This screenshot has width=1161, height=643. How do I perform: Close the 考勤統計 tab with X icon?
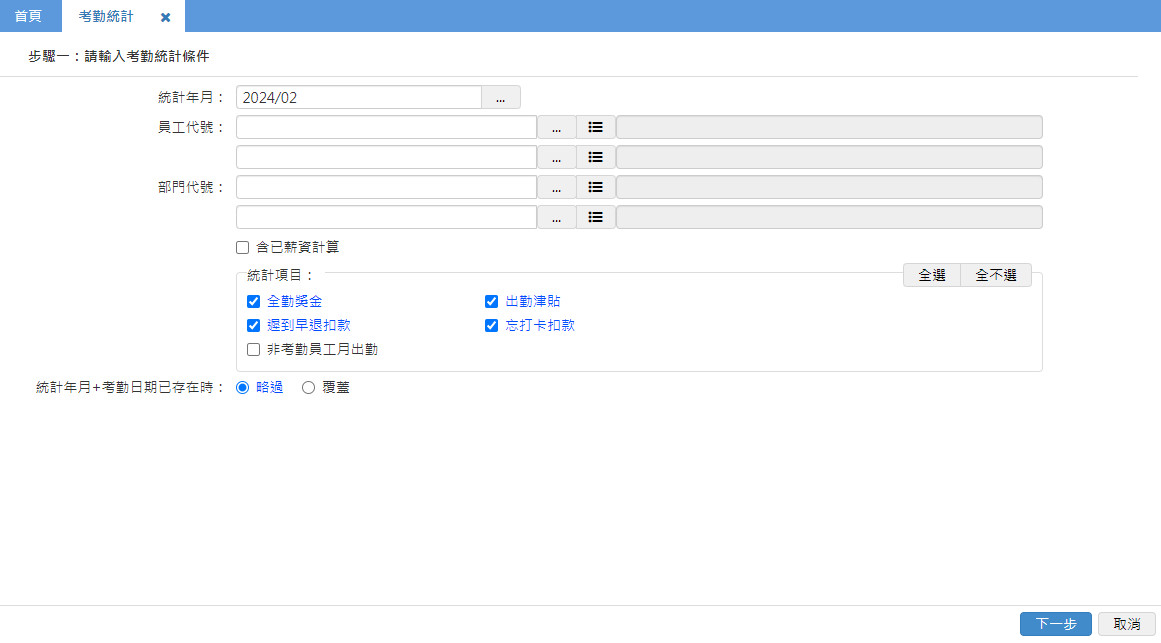pyautogui.click(x=166, y=17)
